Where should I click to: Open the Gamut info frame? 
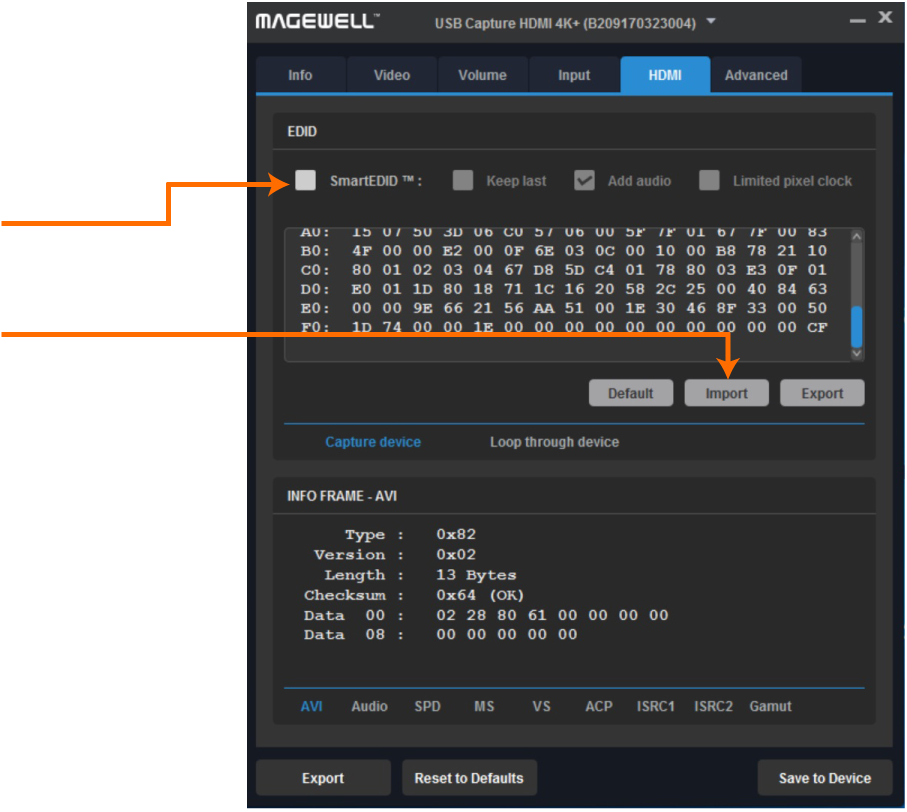(x=770, y=706)
